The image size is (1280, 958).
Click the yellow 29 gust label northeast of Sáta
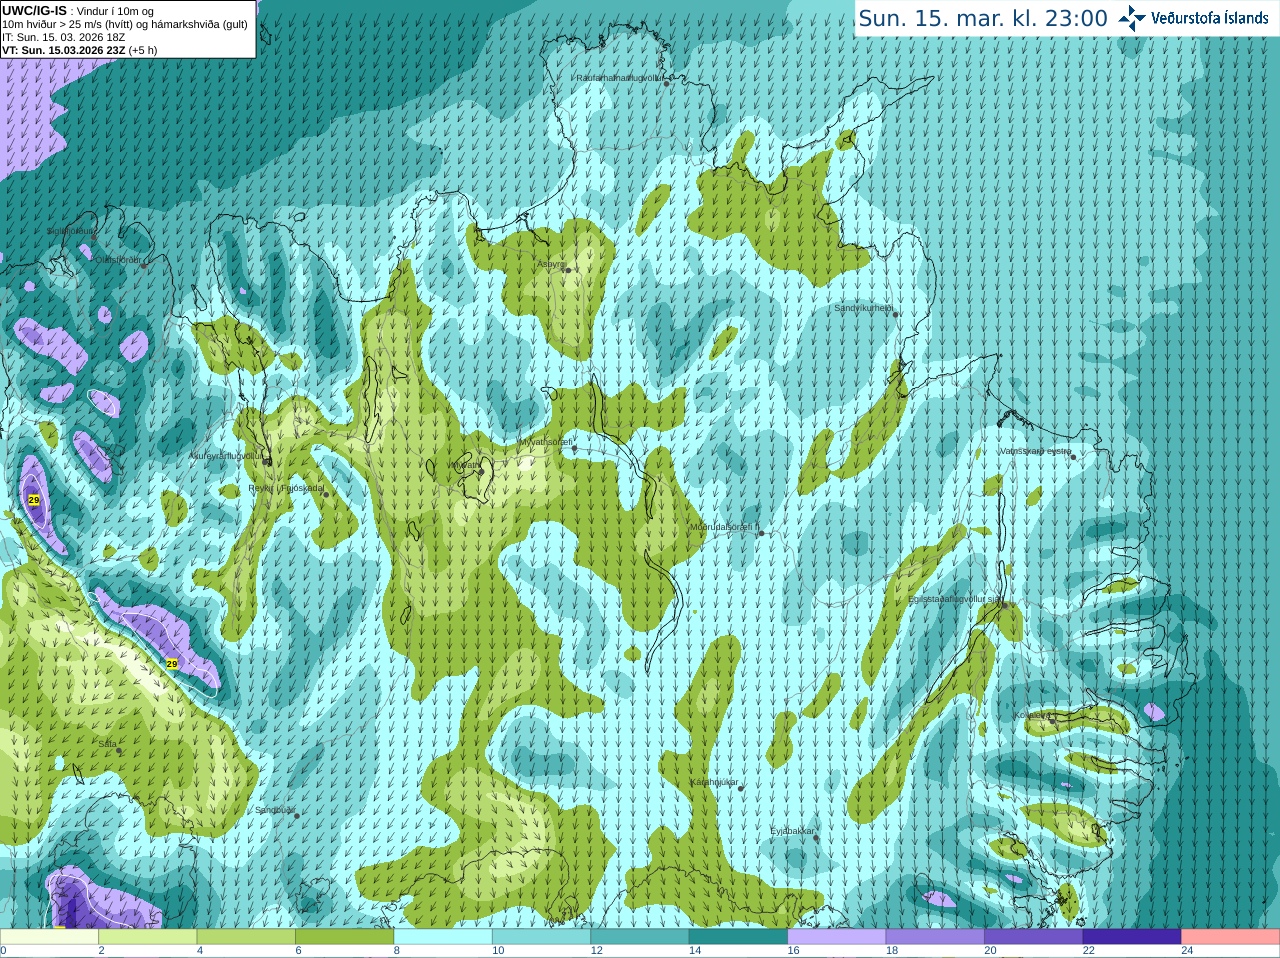pos(172,664)
